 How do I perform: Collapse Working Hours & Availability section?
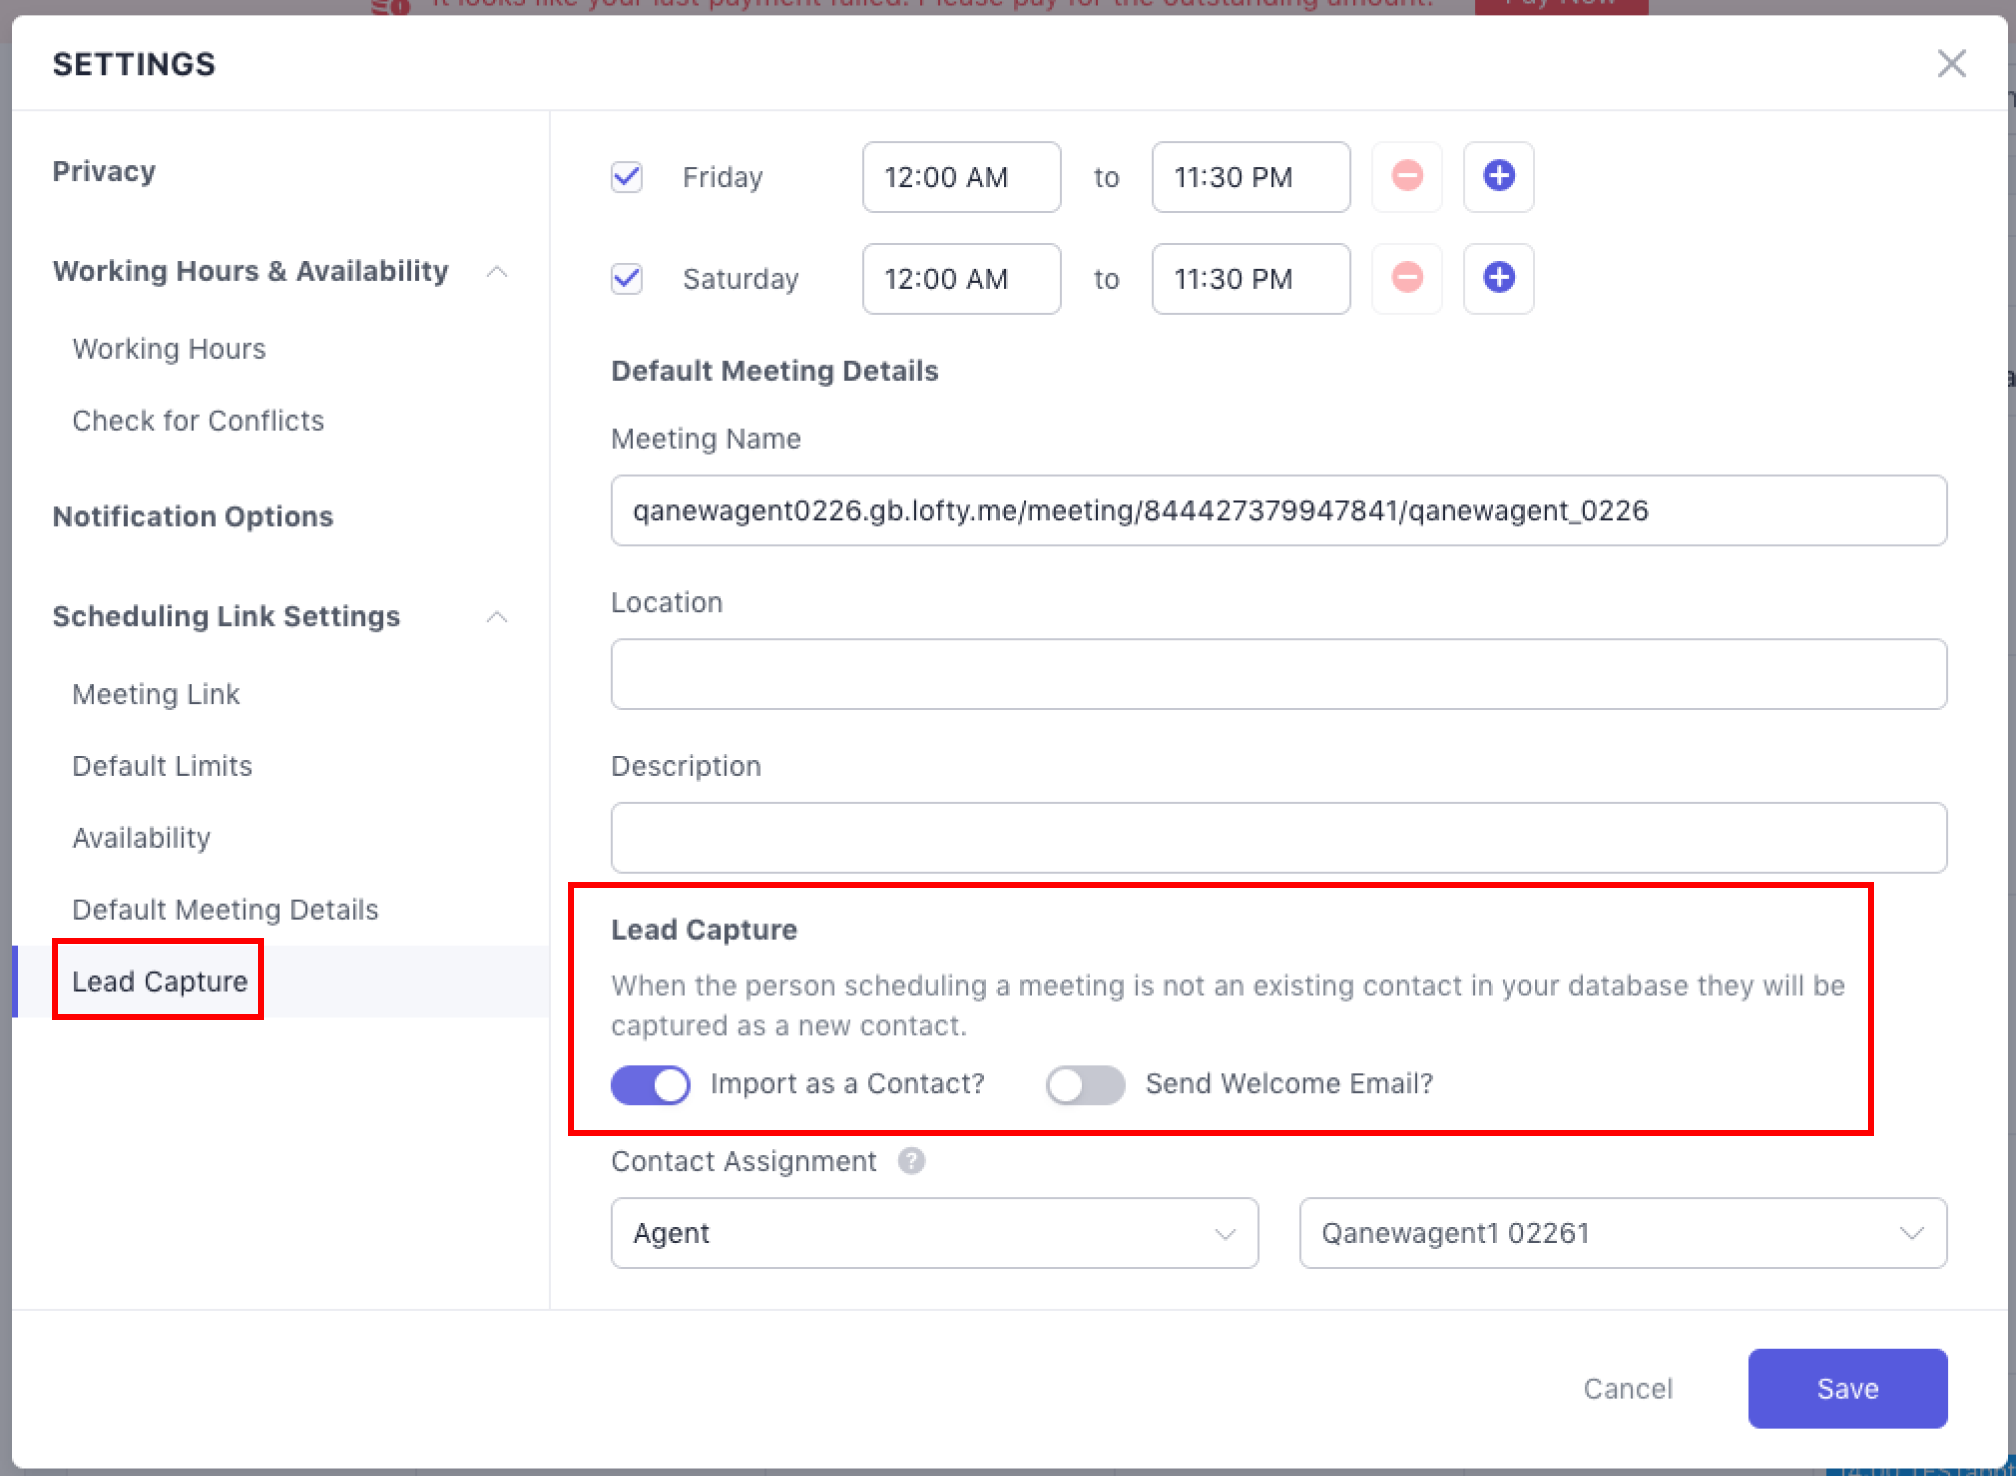pyautogui.click(x=497, y=272)
